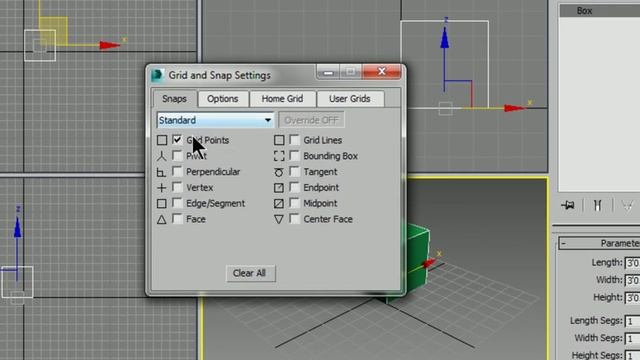
Task: Click the Width Segs value field
Action: point(632,339)
